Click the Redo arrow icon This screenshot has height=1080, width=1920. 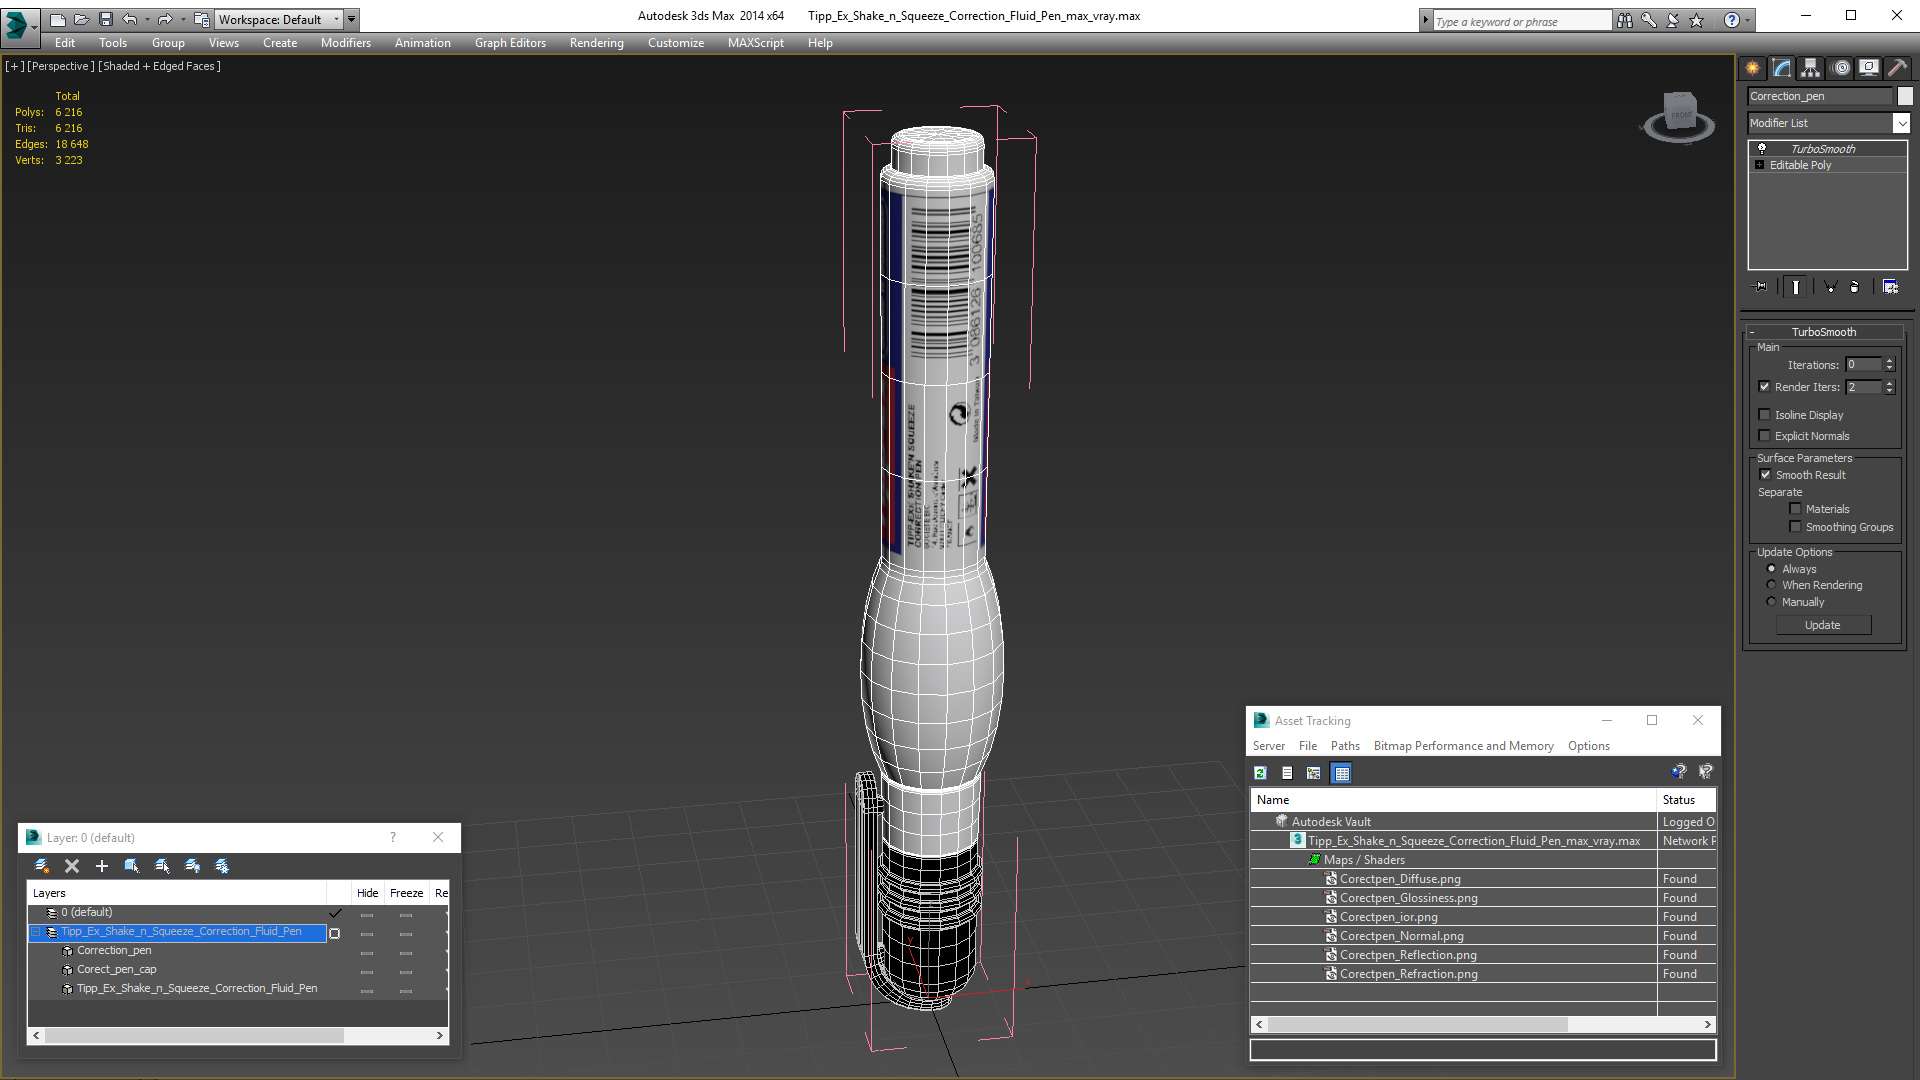[165, 19]
